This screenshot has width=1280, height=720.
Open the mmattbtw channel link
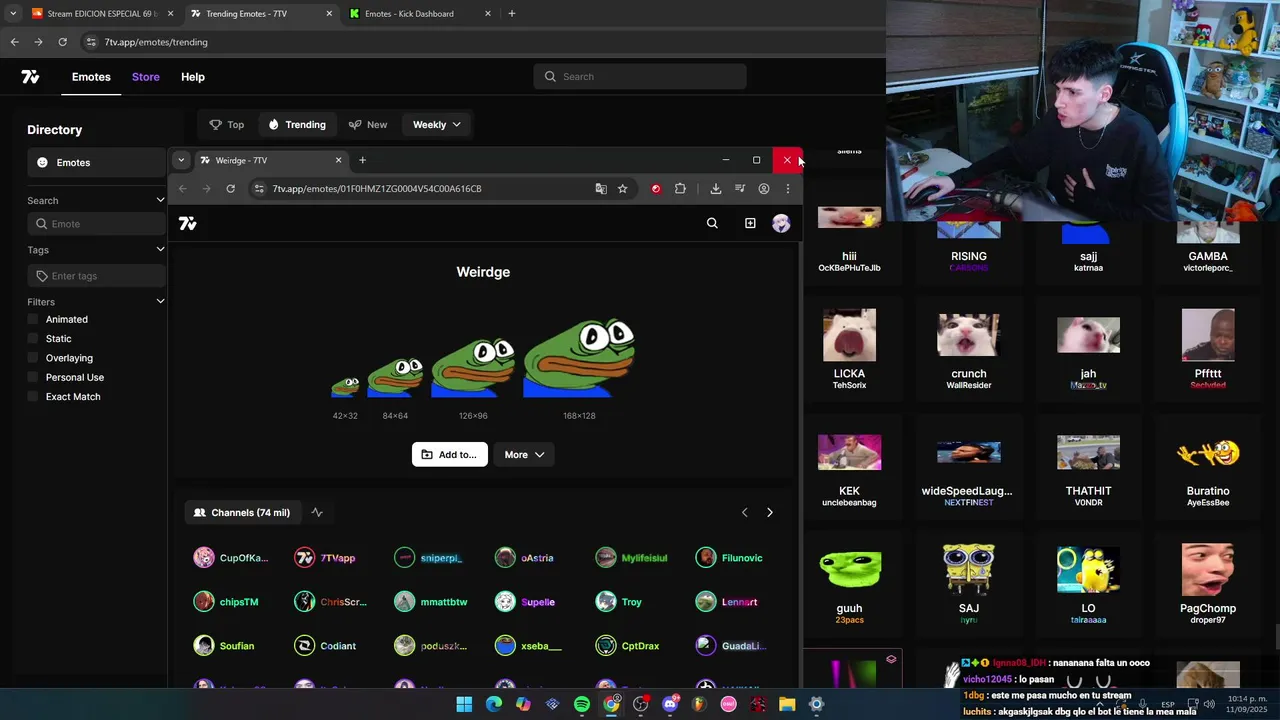coord(431,602)
